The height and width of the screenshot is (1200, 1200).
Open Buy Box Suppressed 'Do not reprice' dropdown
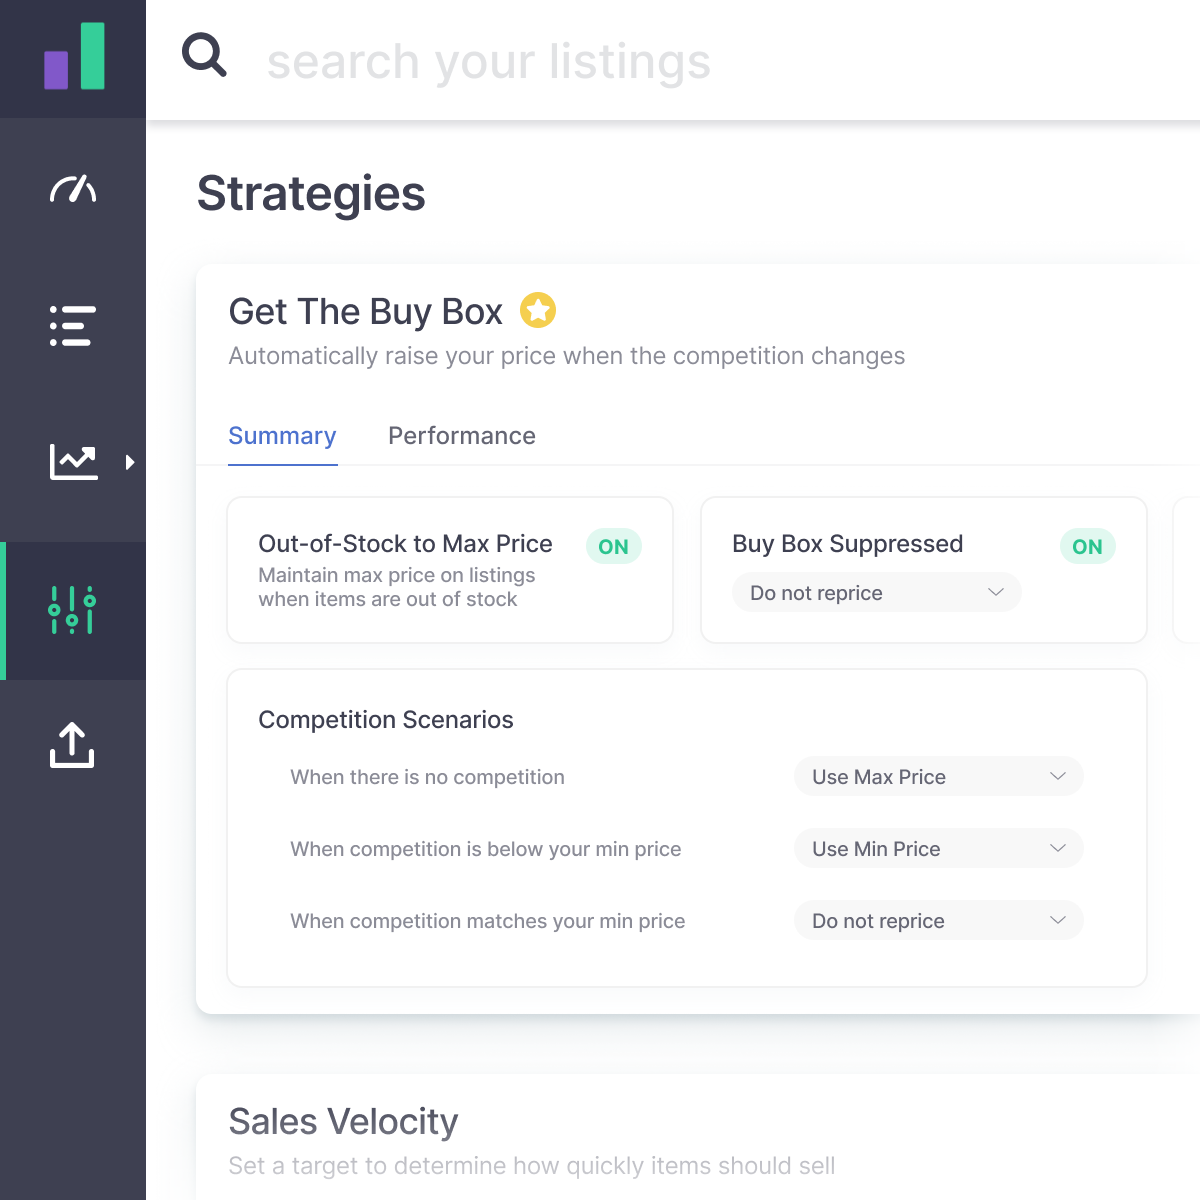pos(876,593)
